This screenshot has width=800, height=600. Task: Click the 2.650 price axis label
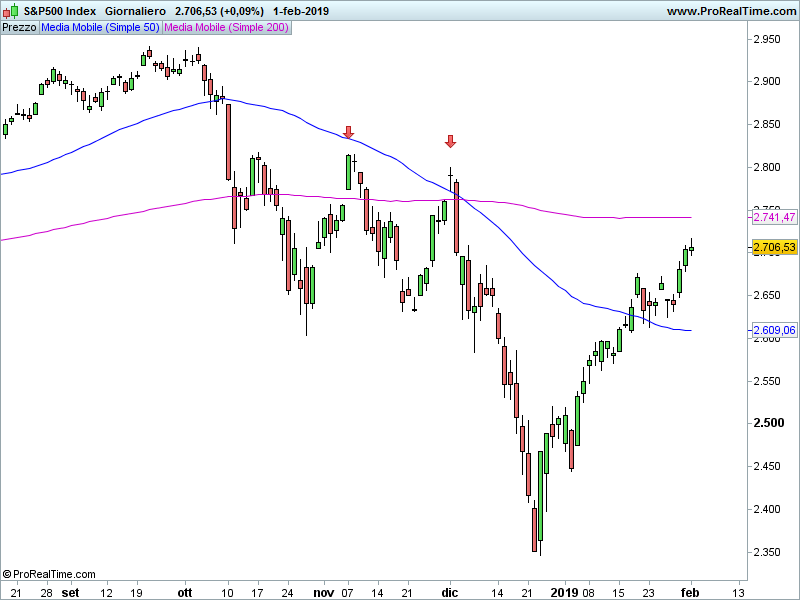point(767,295)
